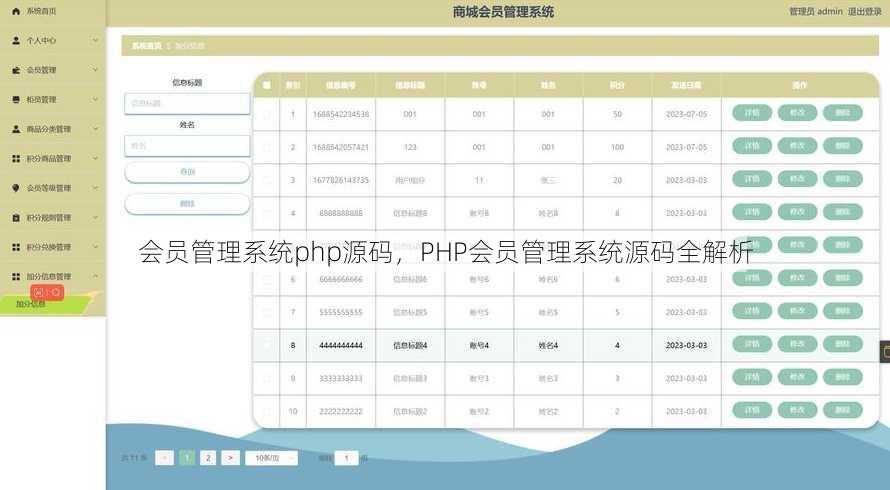Check the box for row 3333333333
The width and height of the screenshot is (890, 490).
click(267, 378)
